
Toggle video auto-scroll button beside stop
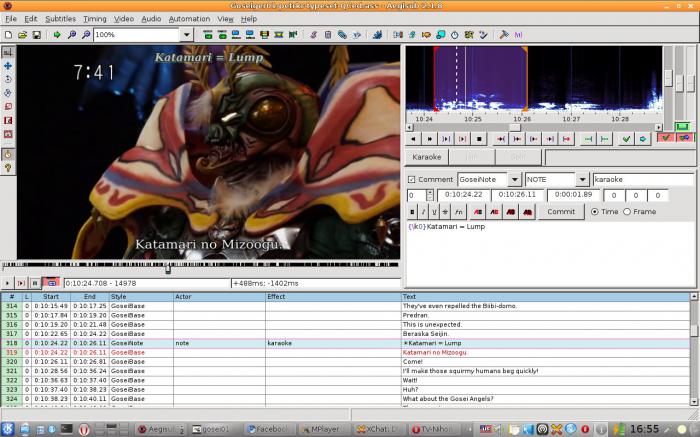click(51, 283)
